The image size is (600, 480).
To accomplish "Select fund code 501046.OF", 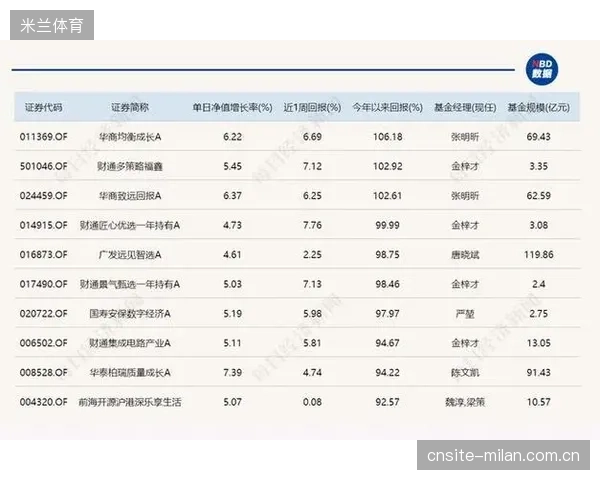I will (x=44, y=166).
